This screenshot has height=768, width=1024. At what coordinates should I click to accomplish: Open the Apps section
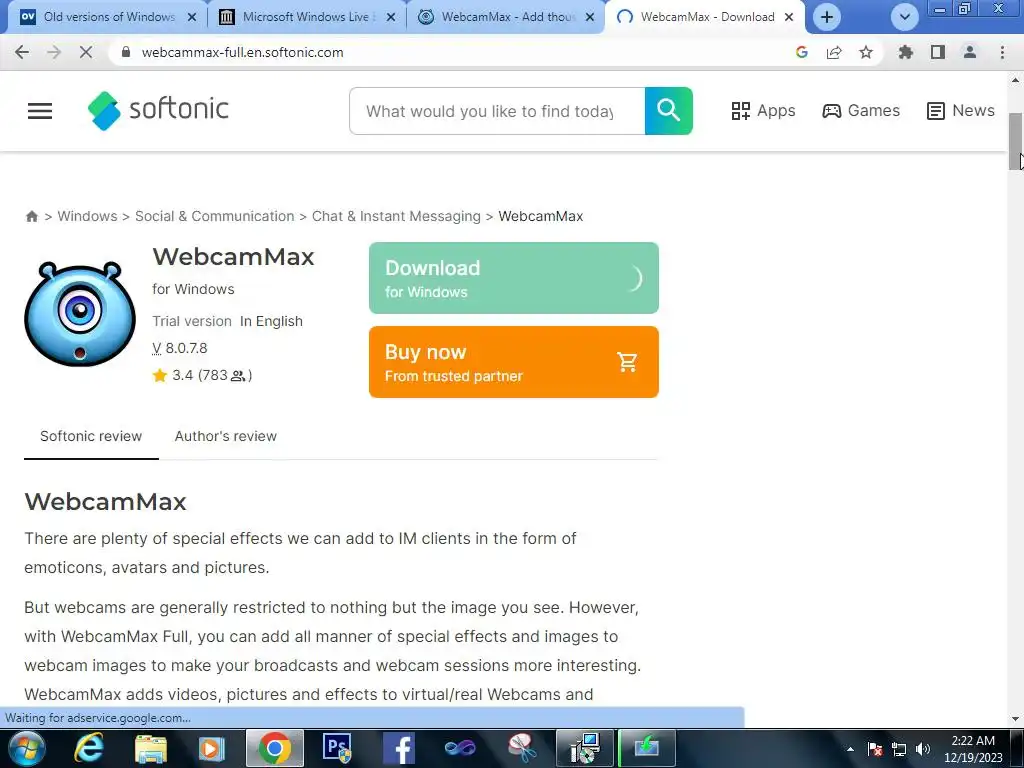click(x=763, y=111)
